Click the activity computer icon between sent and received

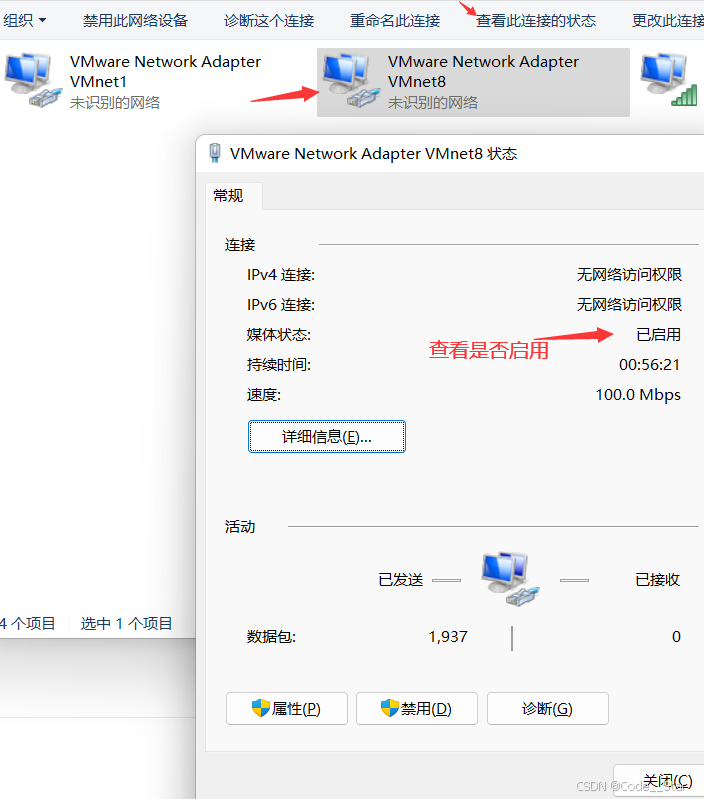(x=510, y=579)
